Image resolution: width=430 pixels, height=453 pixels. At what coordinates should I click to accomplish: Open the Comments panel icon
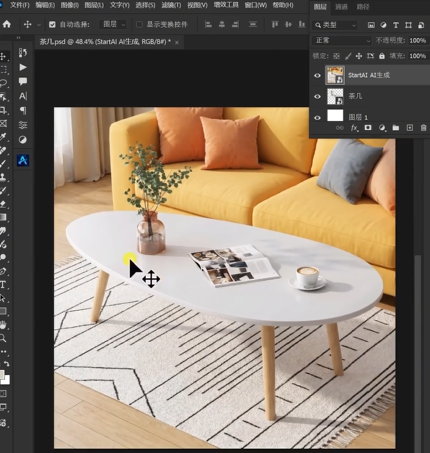23,81
